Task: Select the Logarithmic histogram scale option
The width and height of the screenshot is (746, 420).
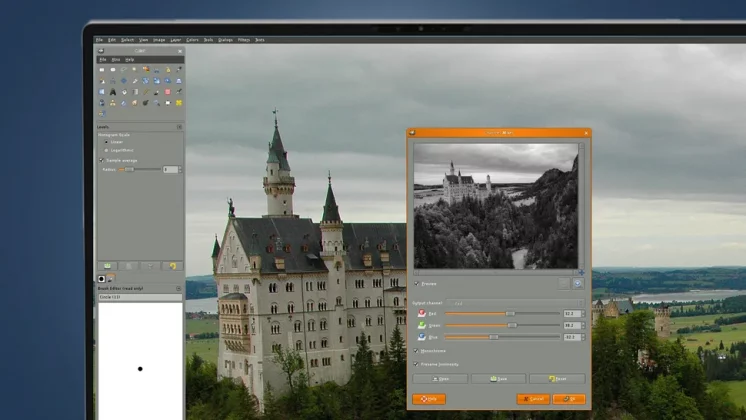Action: tap(107, 150)
